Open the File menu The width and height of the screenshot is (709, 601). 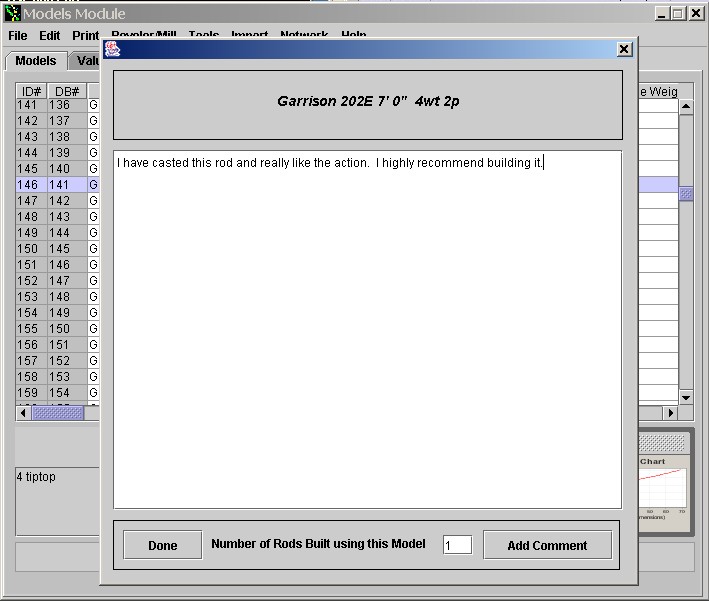point(18,35)
